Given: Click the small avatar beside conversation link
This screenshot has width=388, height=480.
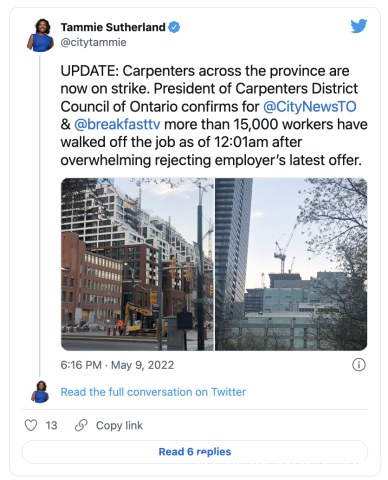Looking at the screenshot, I should tap(41, 392).
